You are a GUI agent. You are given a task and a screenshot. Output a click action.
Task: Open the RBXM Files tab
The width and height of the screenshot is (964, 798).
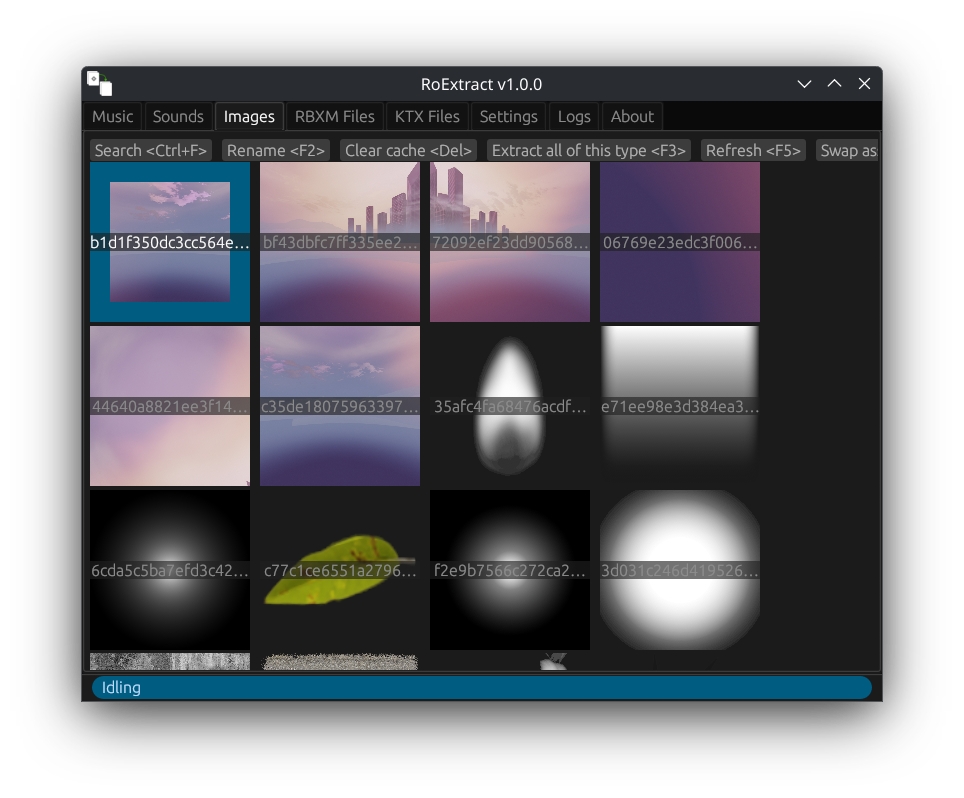point(334,116)
